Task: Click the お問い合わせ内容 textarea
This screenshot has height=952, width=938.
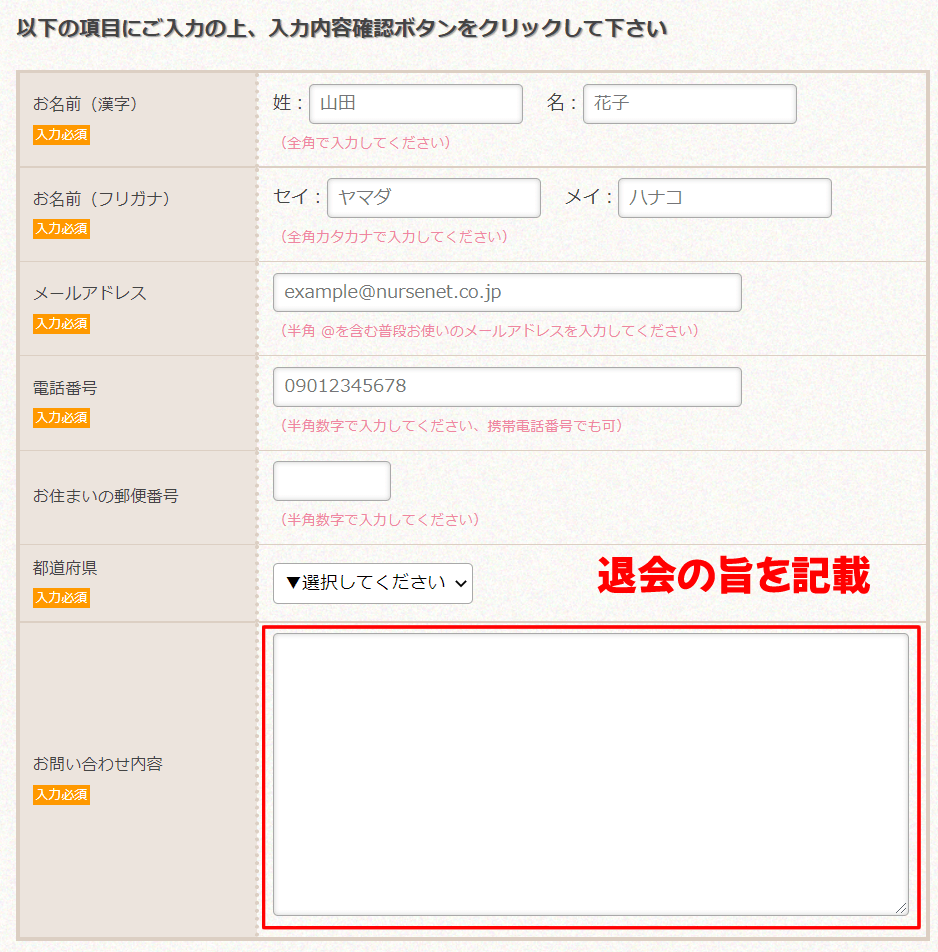Action: [591, 774]
